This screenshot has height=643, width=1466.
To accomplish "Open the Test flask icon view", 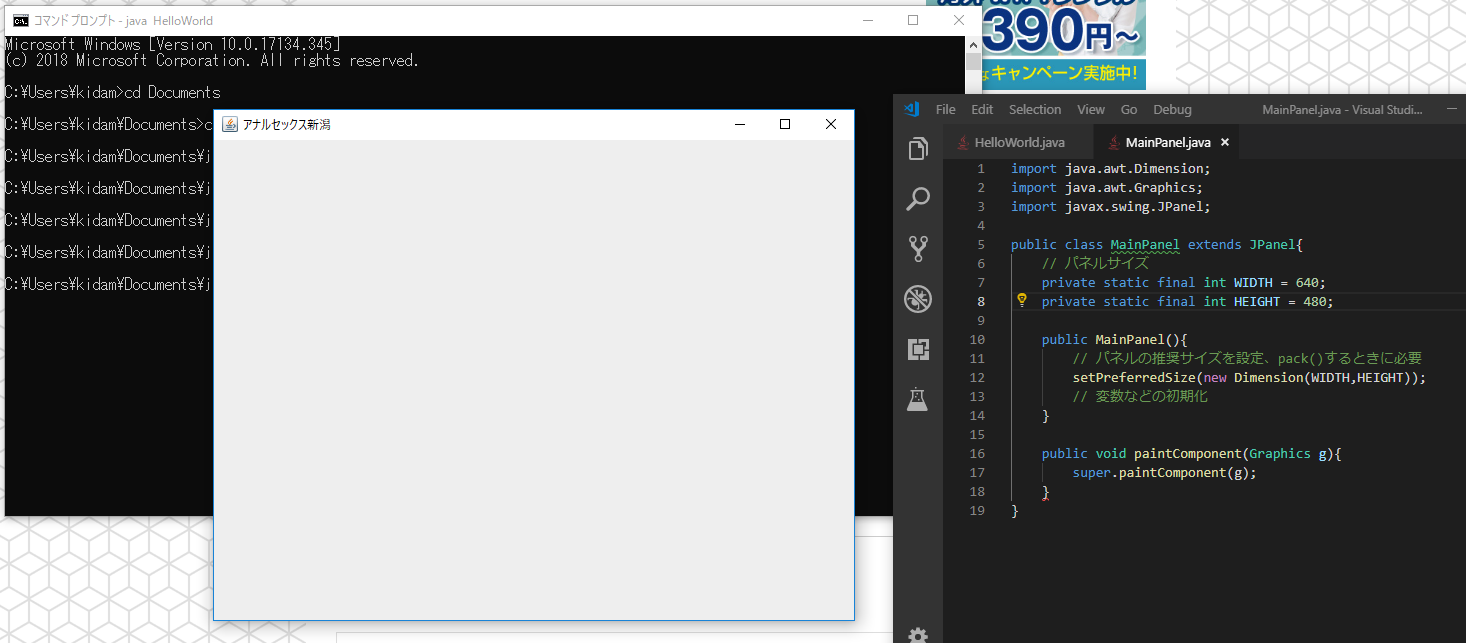I will pos(917,399).
